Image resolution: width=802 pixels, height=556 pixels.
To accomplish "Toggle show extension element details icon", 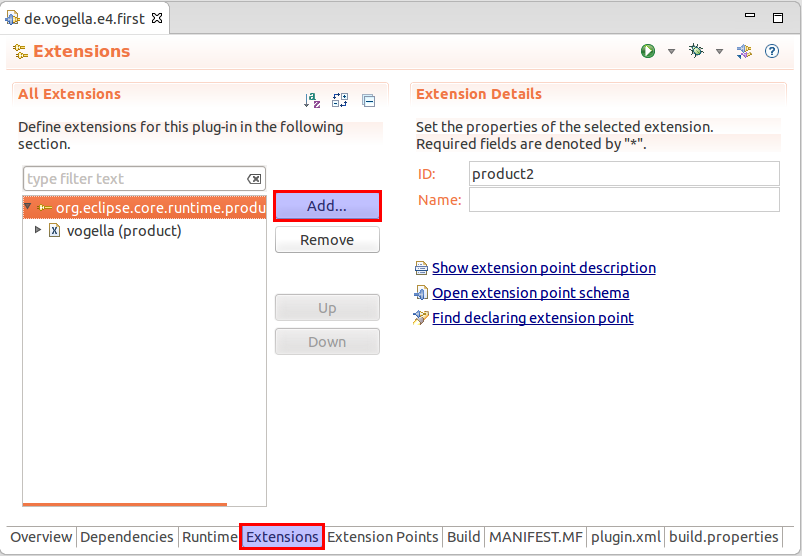I will coord(340,100).
